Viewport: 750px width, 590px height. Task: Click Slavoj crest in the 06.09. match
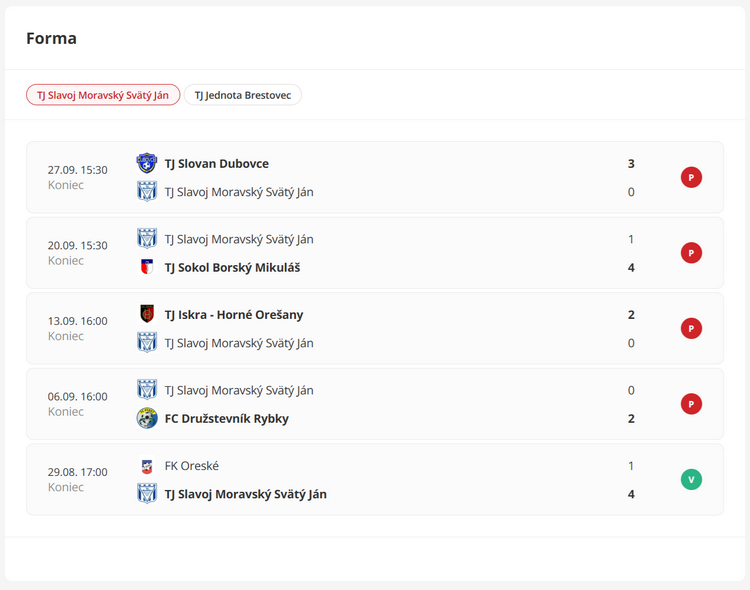[147, 390]
